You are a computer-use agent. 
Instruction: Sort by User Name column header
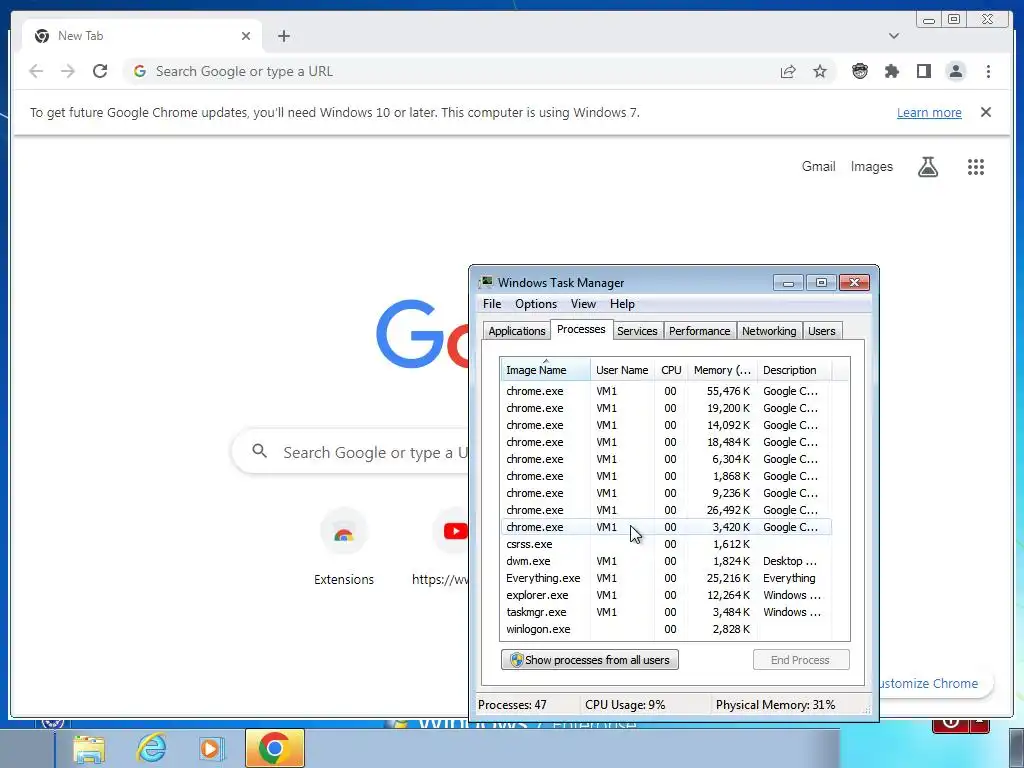coord(622,370)
